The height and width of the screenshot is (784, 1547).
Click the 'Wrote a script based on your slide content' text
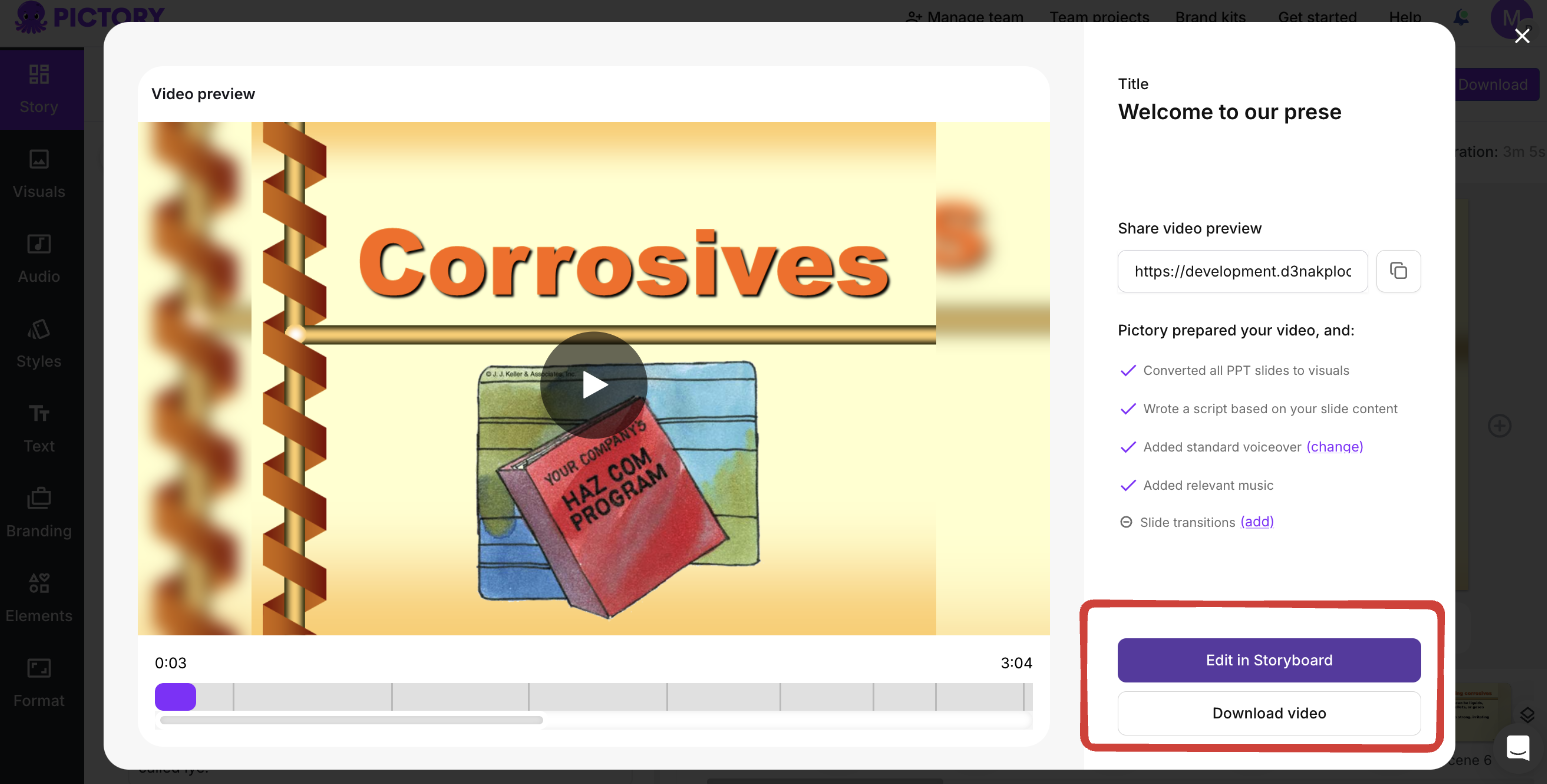1270,409
